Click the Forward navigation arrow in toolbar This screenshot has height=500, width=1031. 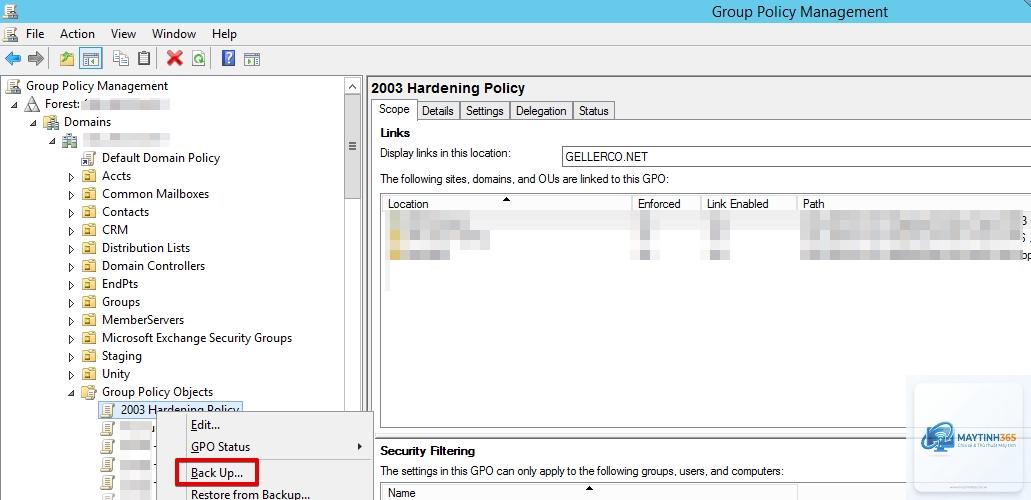pyautogui.click(x=36, y=59)
